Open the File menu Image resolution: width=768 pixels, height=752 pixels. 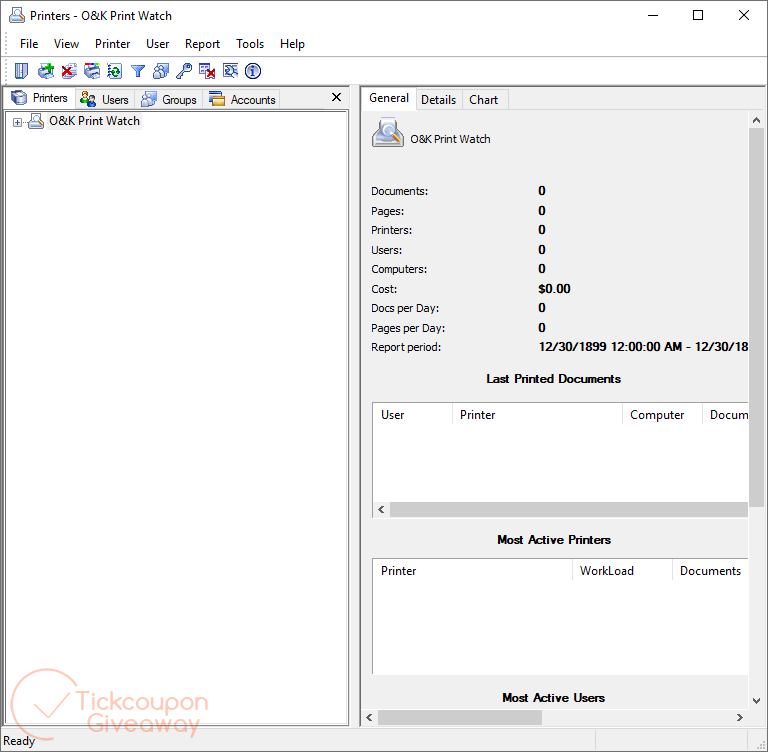pyautogui.click(x=29, y=44)
